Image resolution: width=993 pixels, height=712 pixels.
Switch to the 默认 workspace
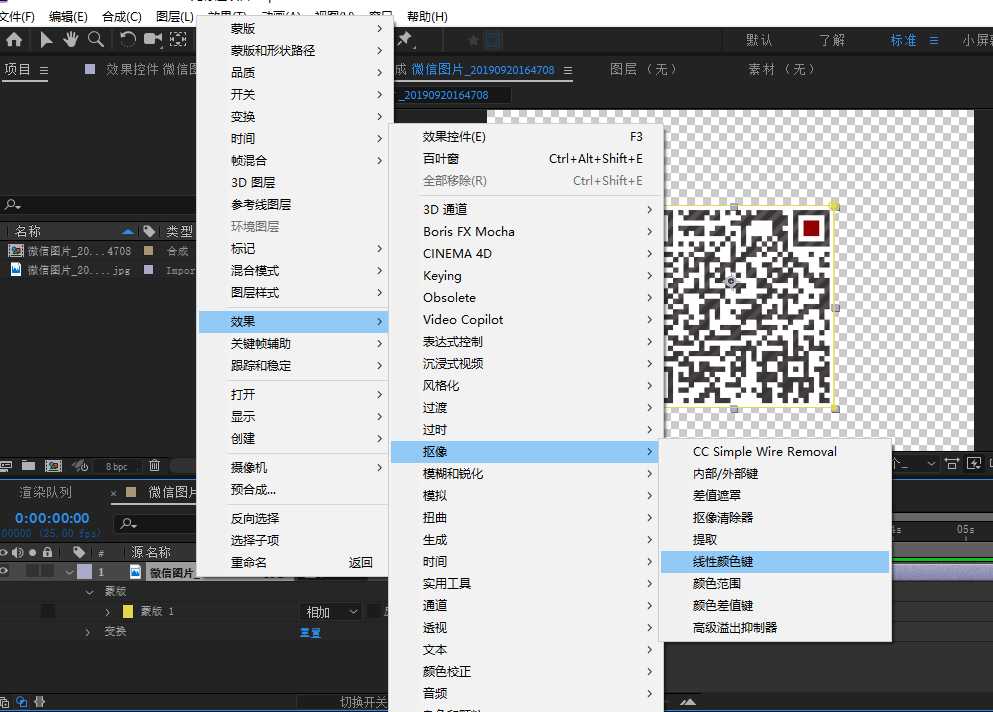point(759,40)
